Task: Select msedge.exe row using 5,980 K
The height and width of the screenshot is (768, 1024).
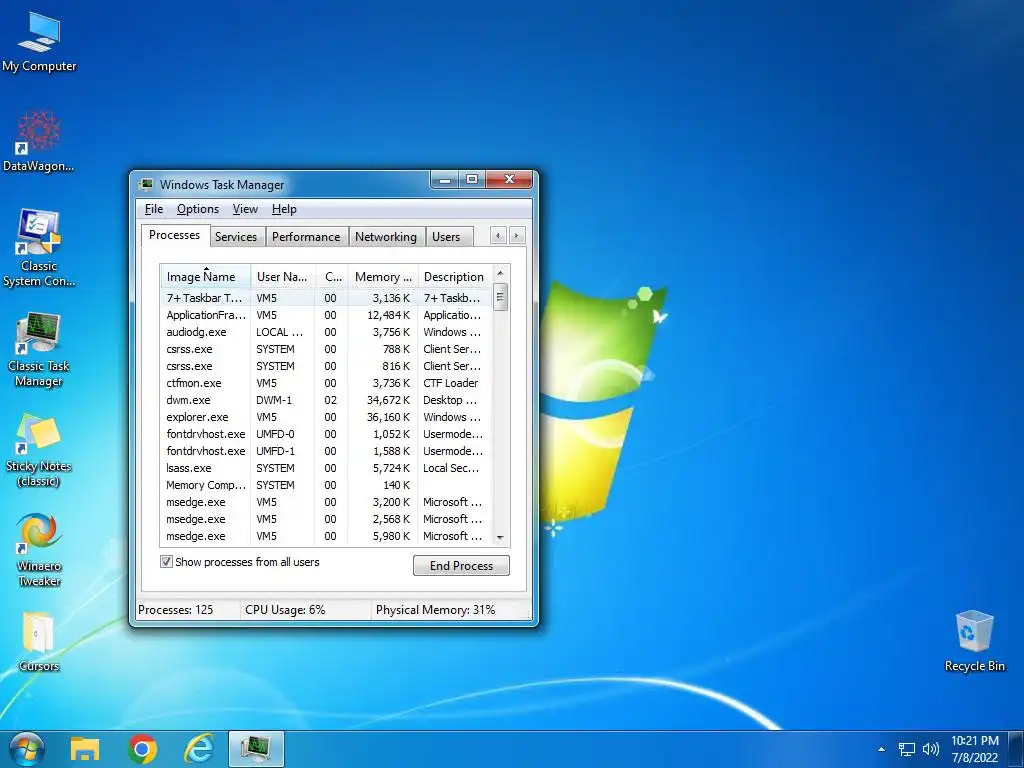Action: point(326,536)
